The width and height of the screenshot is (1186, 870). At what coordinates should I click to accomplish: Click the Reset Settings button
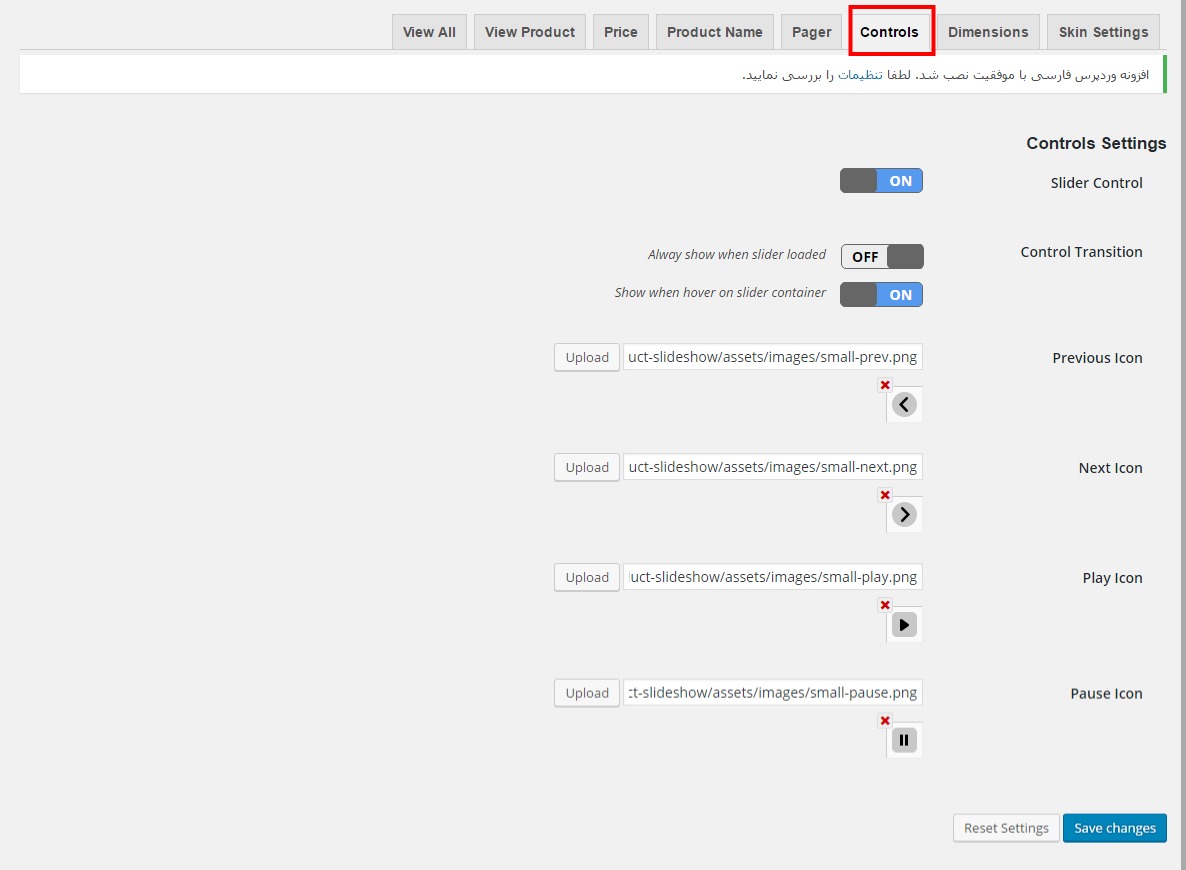click(x=1006, y=828)
